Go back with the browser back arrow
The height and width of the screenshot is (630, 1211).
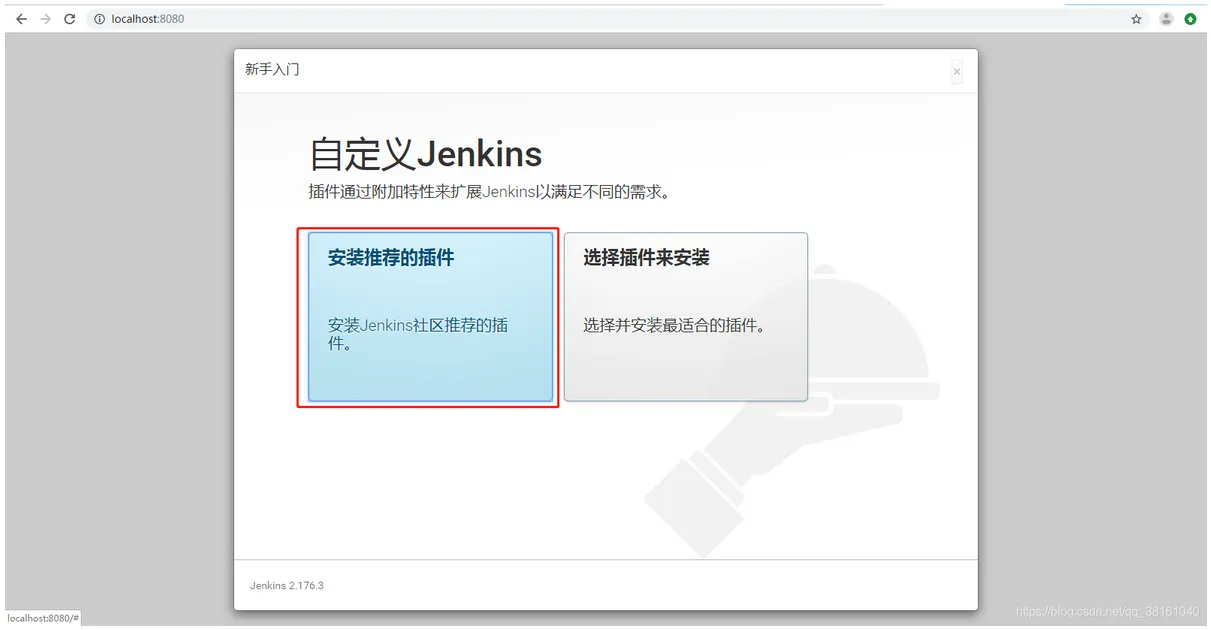point(21,19)
